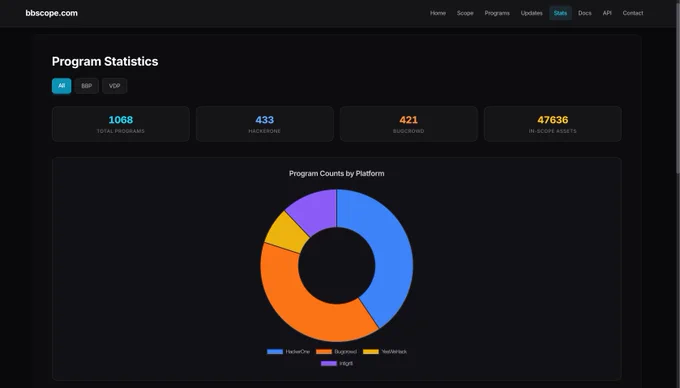Toggle Bugcrowd legend swatch
This screenshot has height=388, width=680.
324,352
